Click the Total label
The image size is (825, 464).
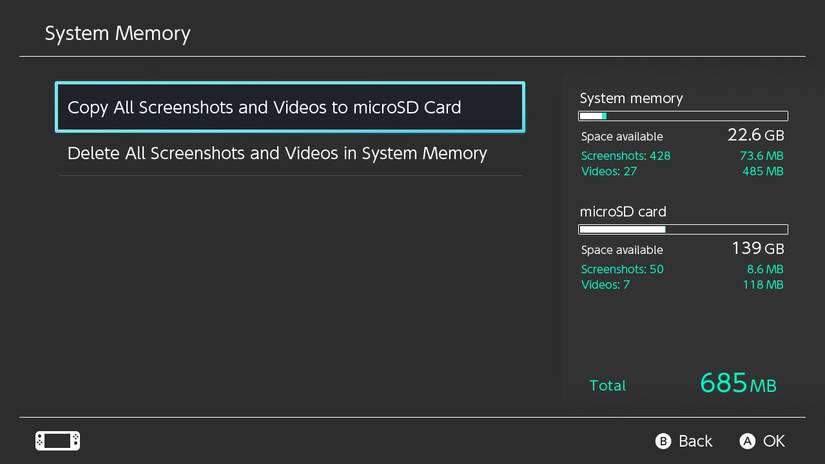pos(608,386)
